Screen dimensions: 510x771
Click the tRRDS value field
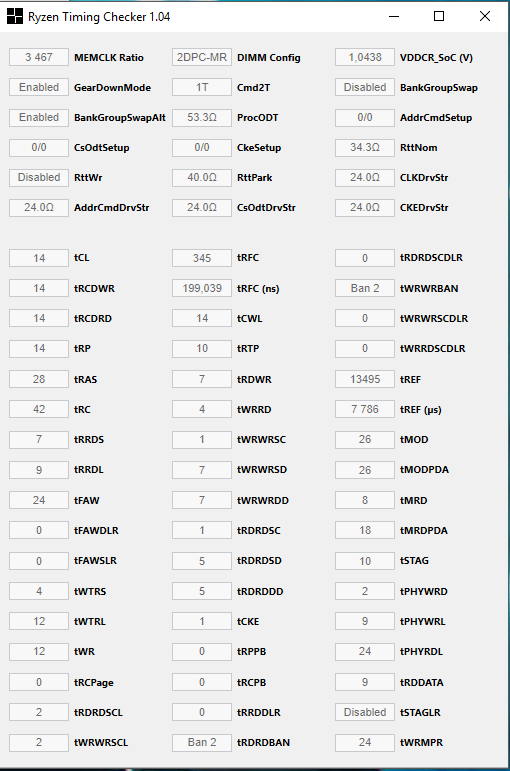click(39, 439)
